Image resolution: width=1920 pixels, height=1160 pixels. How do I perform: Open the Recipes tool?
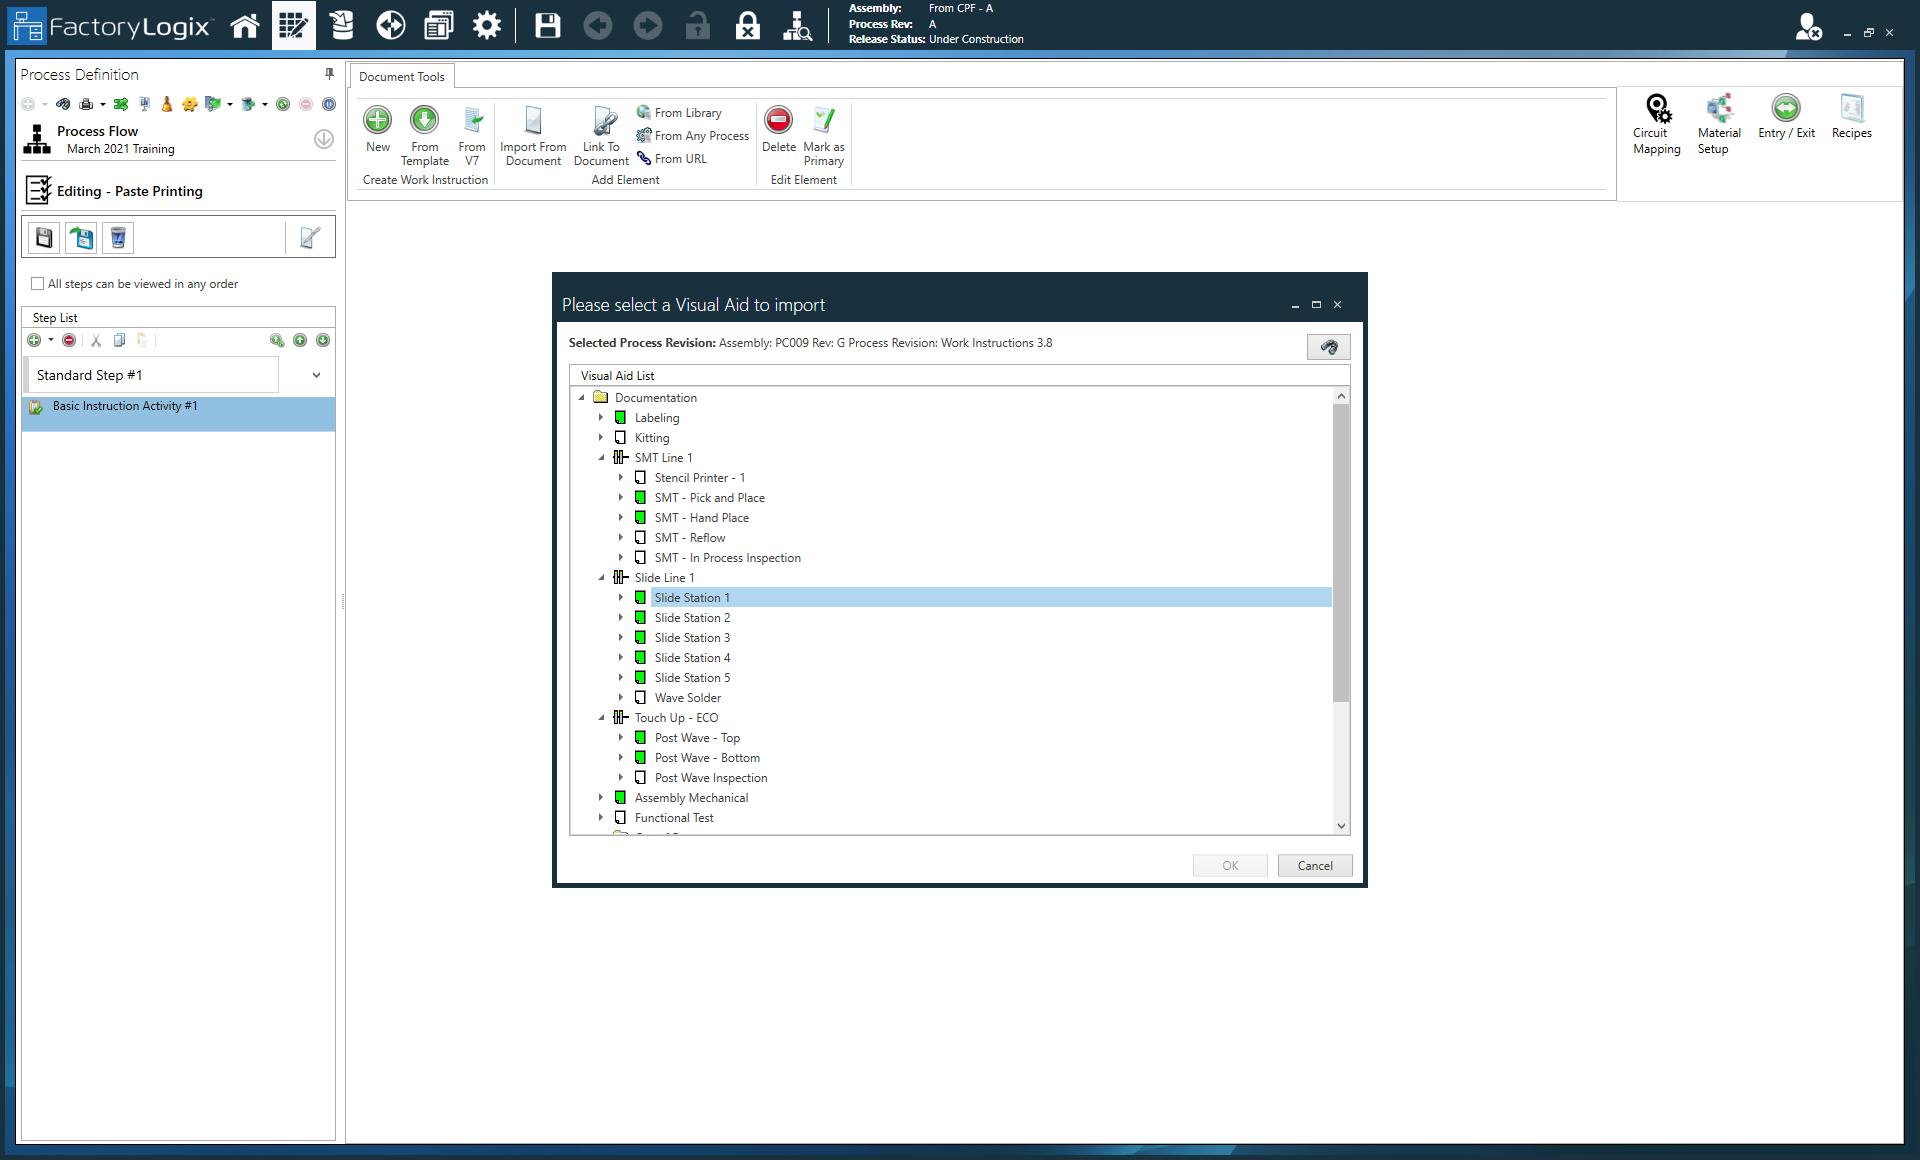[x=1851, y=109]
